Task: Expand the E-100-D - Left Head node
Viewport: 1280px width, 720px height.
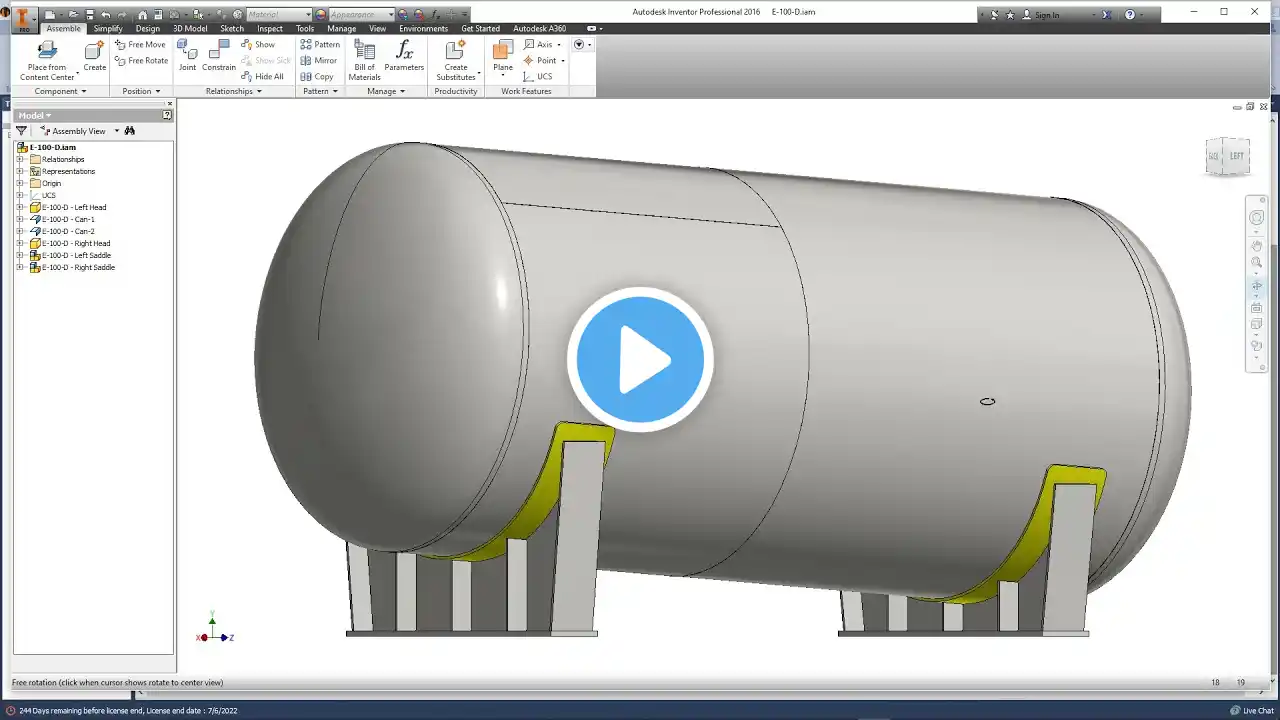Action: tap(20, 207)
